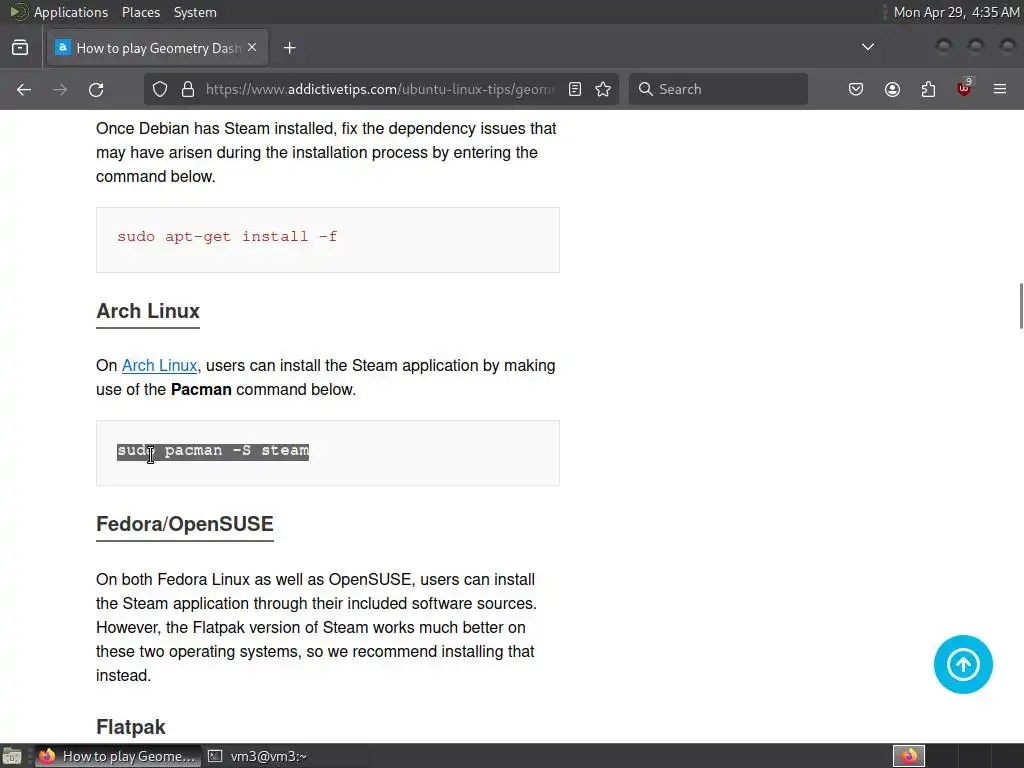This screenshot has width=1024, height=768.
Task: Click the show desktop icon in bottom panel
Action: 11,756
